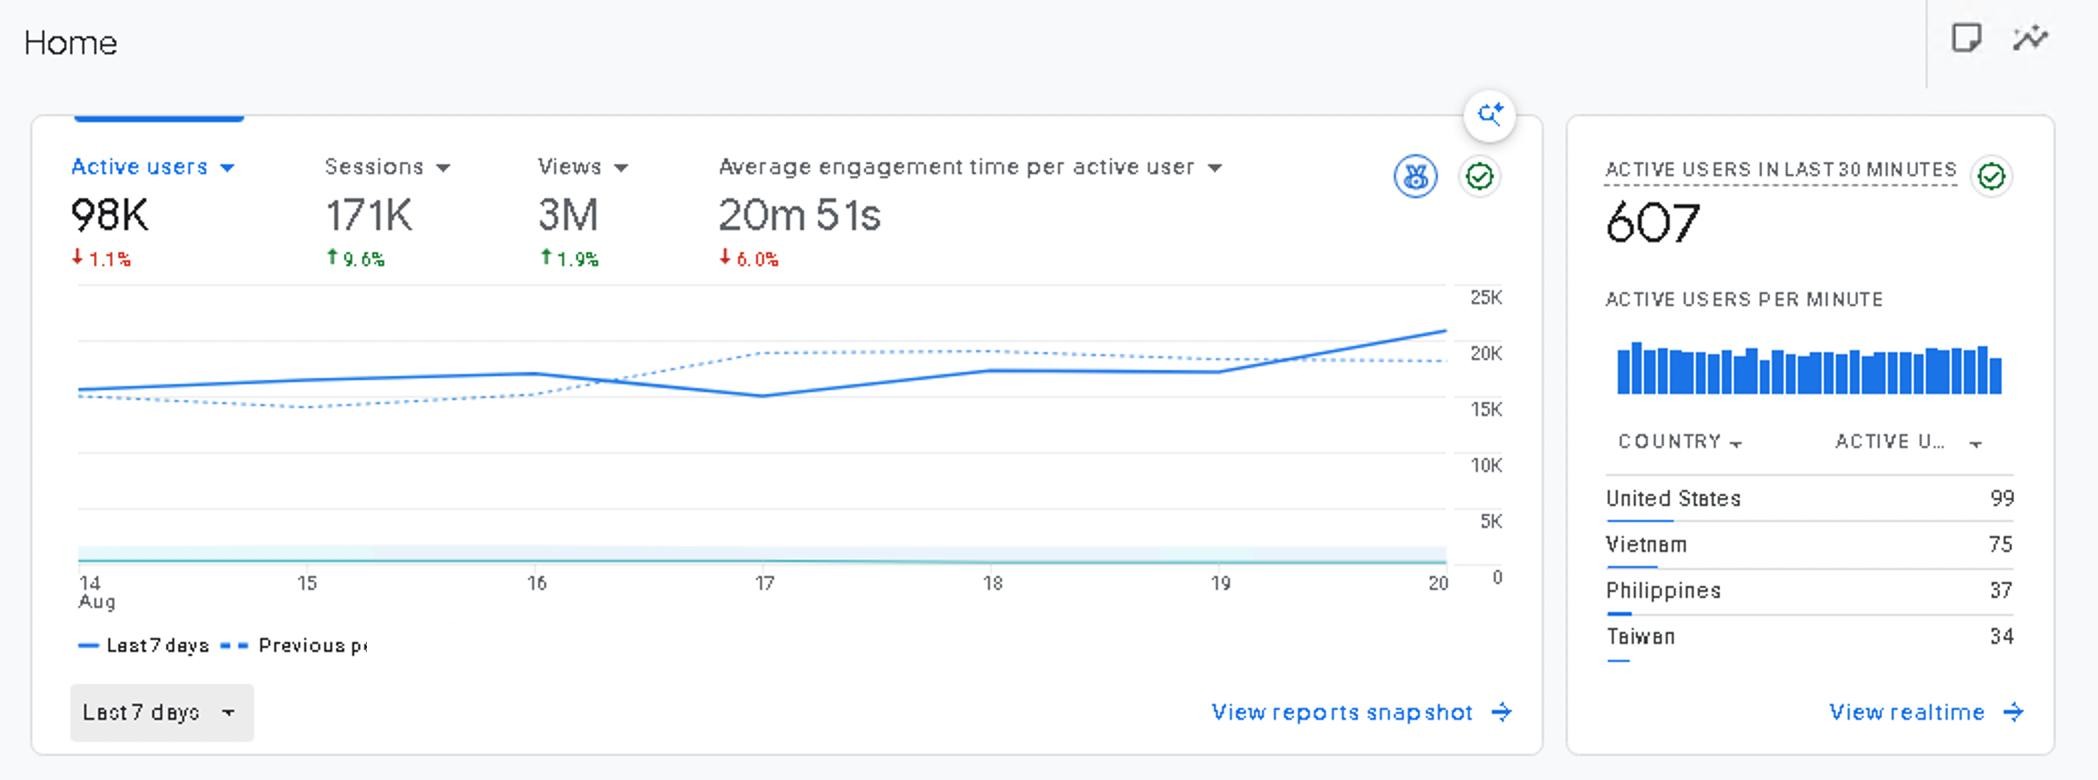This screenshot has height=780, width=2098.
Task: Click arrow beside View realtime
Action: pos(2013,712)
